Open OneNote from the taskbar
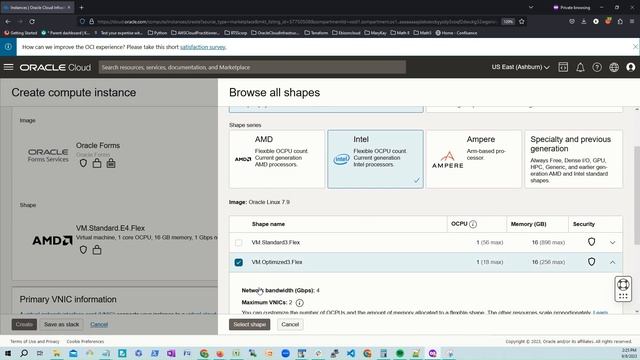Viewport: 640px width, 360px height. (x=171, y=353)
